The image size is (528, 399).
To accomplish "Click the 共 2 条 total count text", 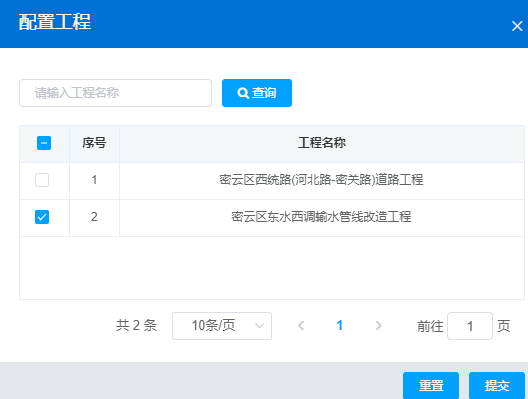I will click(x=136, y=326).
